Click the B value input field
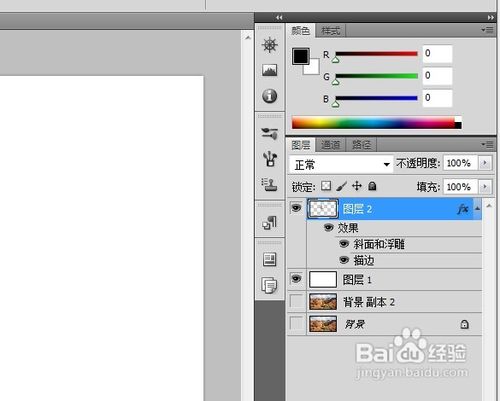Image resolution: width=500 pixels, height=401 pixels. (437, 98)
